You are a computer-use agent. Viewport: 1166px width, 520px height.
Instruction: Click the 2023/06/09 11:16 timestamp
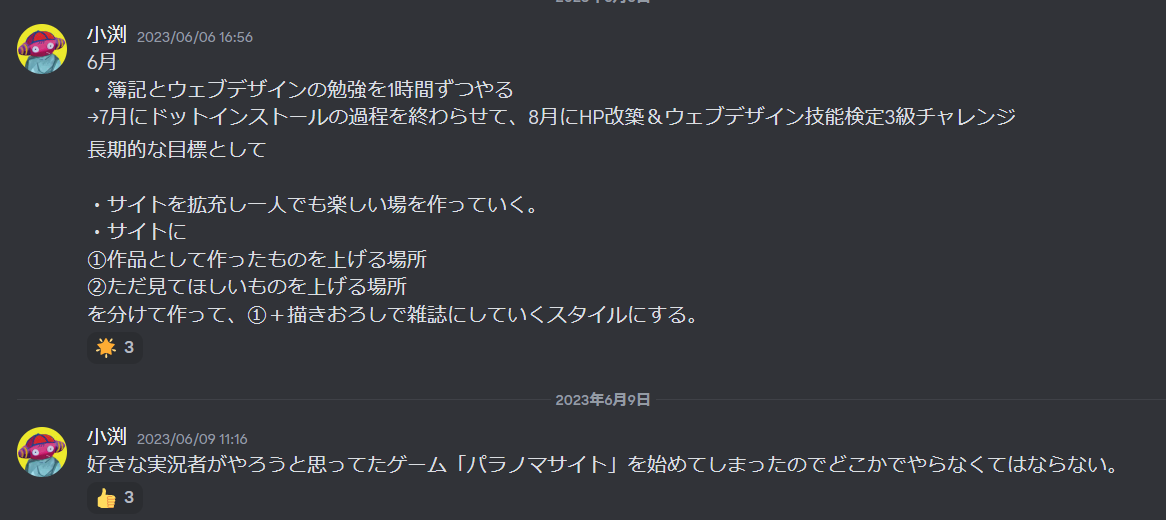[x=193, y=439]
